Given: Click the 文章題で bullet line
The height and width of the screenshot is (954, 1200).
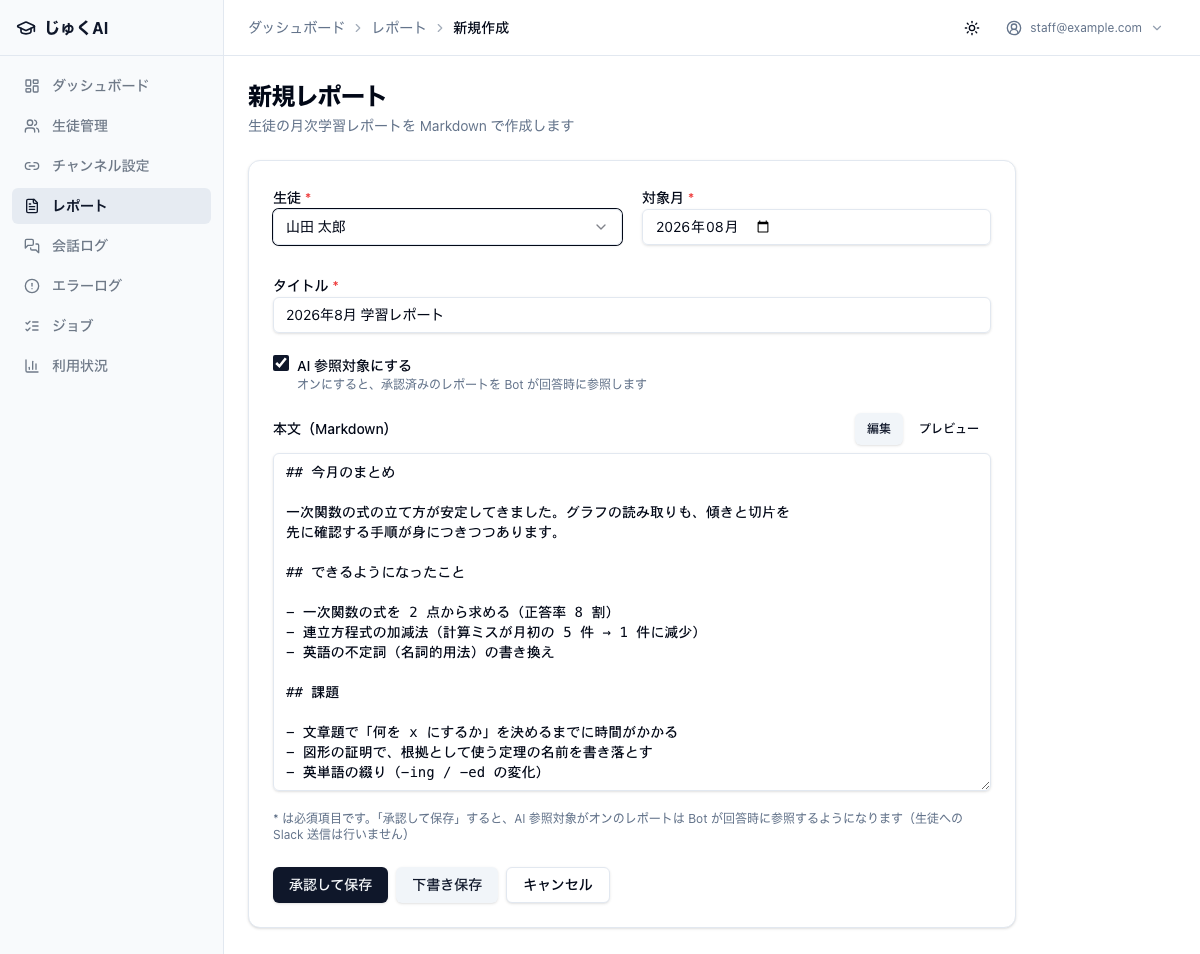Looking at the screenshot, I should 482,732.
